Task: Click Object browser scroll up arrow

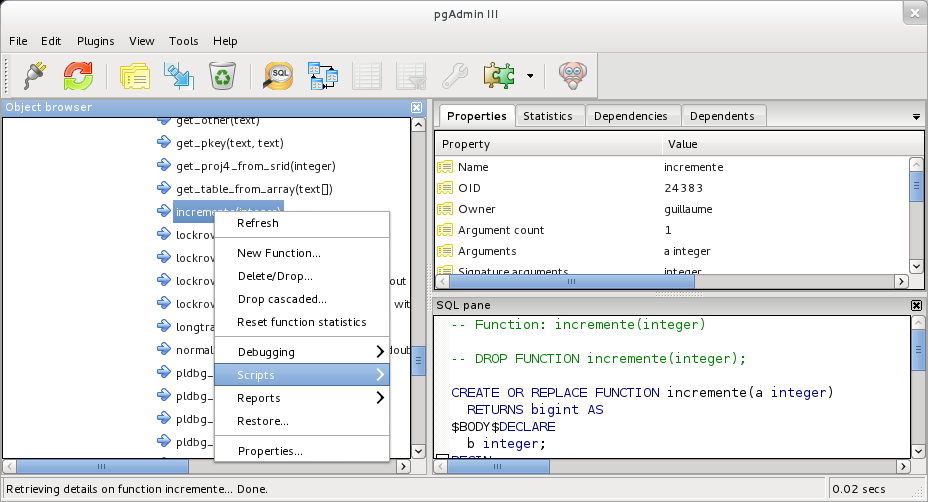Action: click(x=418, y=125)
